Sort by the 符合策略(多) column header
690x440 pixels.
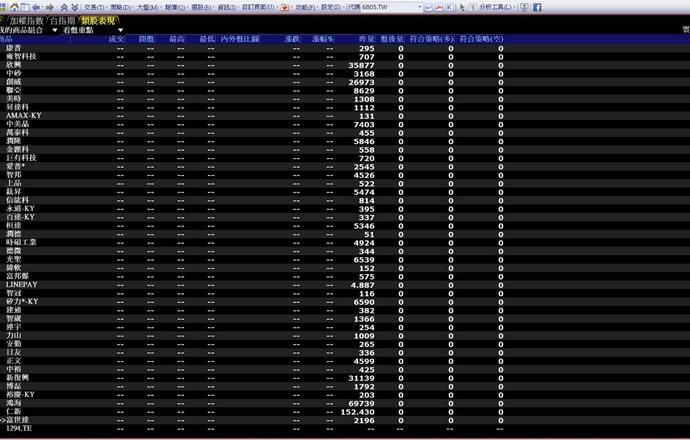(x=437, y=39)
